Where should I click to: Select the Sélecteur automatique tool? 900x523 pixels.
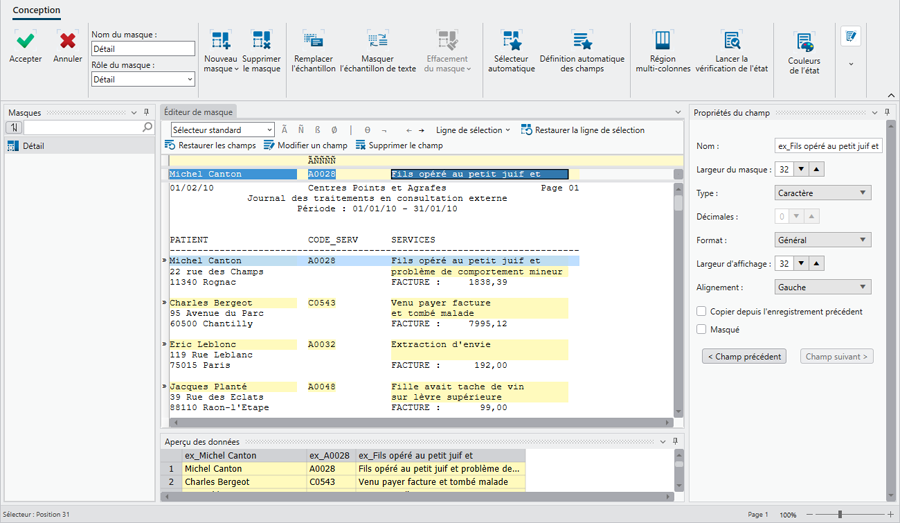click(511, 41)
